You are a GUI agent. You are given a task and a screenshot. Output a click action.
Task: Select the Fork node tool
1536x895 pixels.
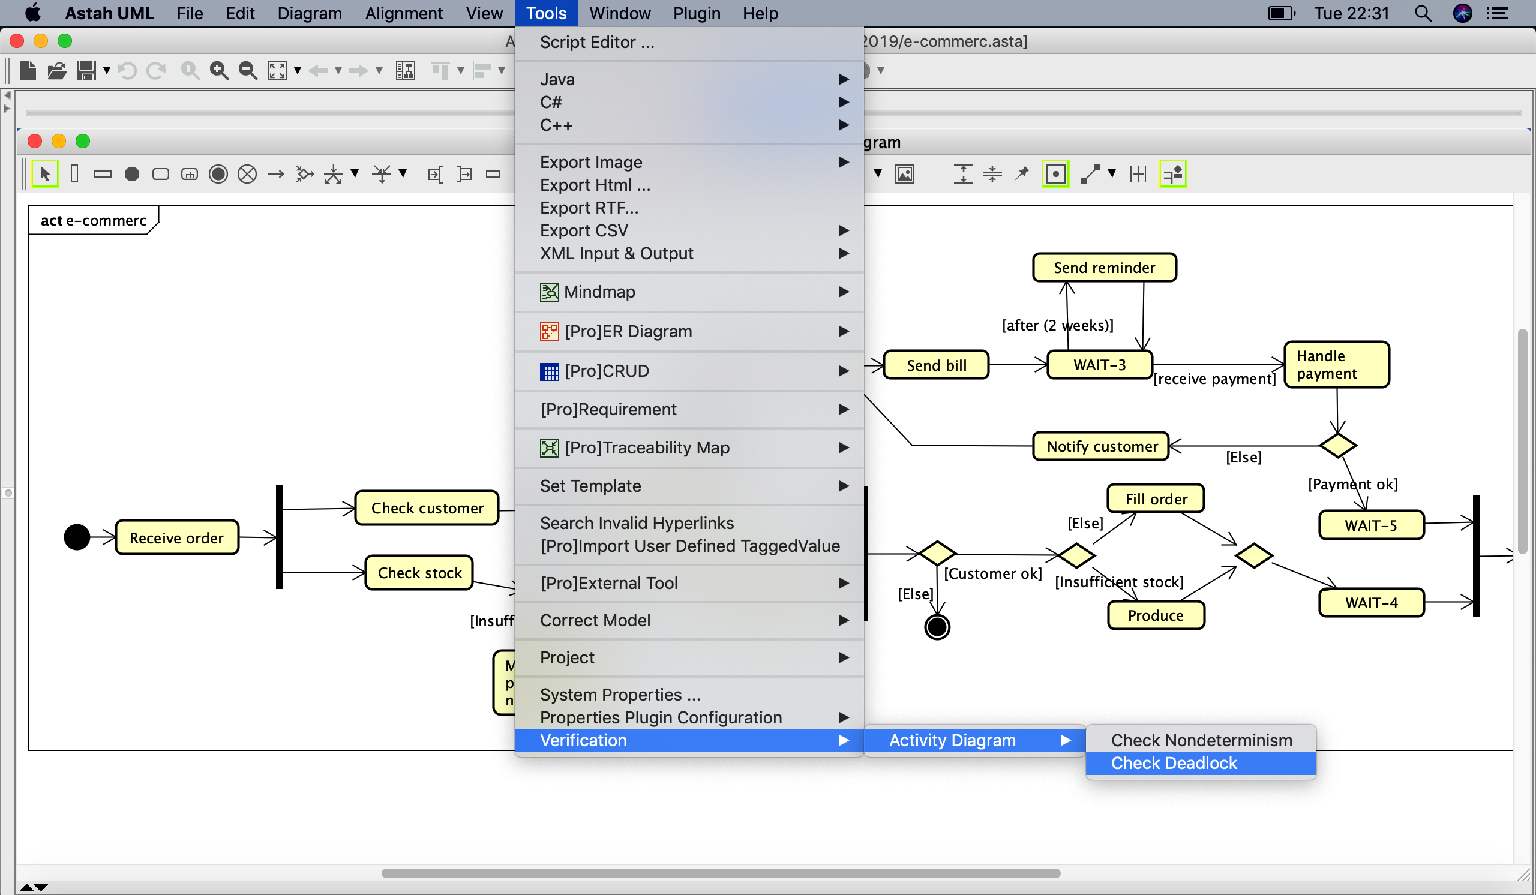[x=333, y=174]
